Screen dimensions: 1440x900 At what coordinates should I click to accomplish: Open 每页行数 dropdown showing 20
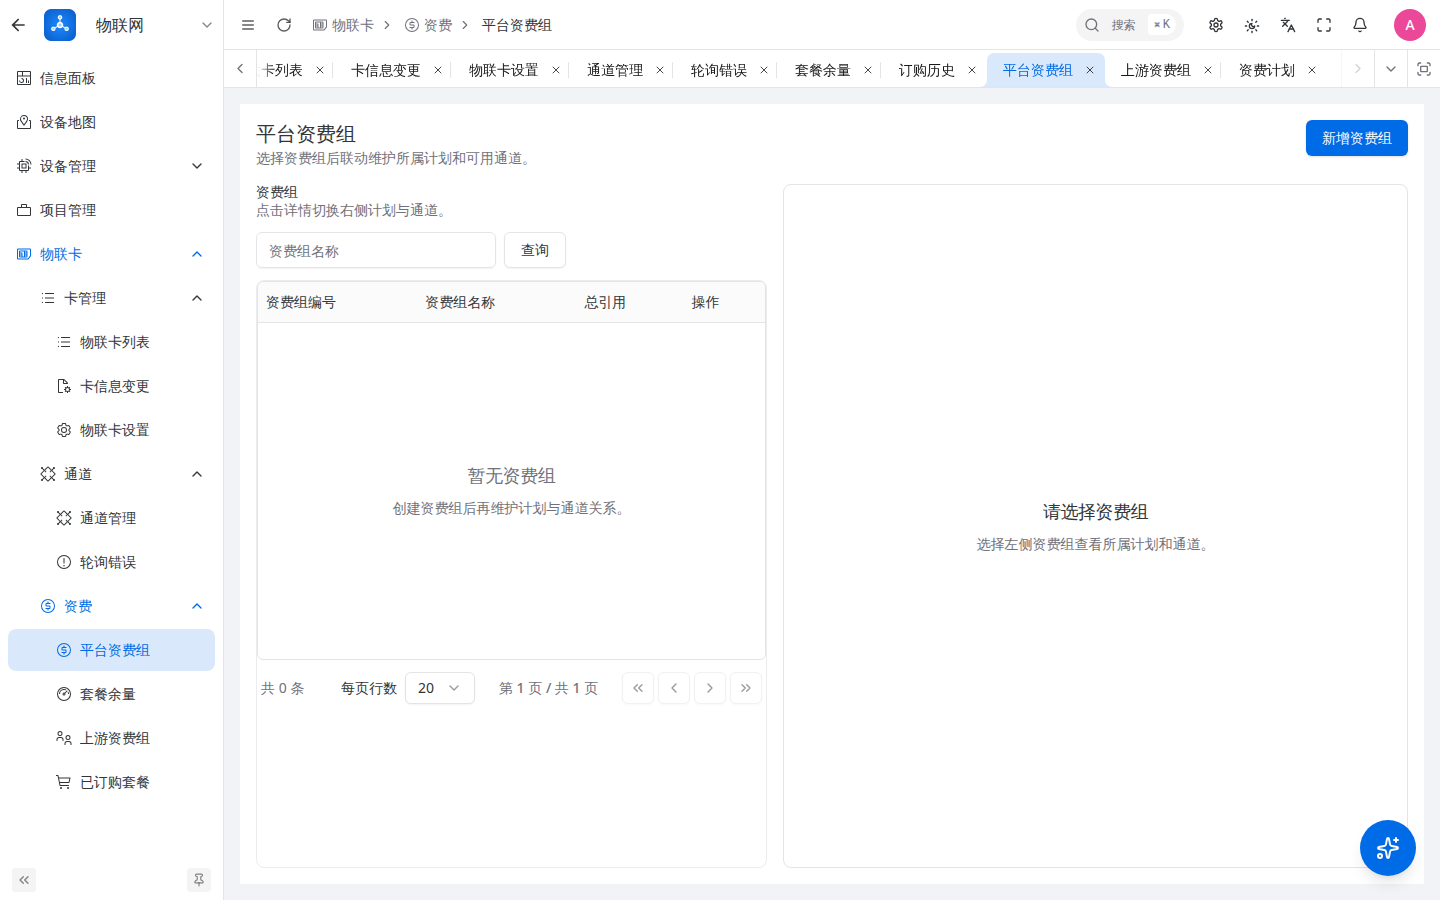440,688
